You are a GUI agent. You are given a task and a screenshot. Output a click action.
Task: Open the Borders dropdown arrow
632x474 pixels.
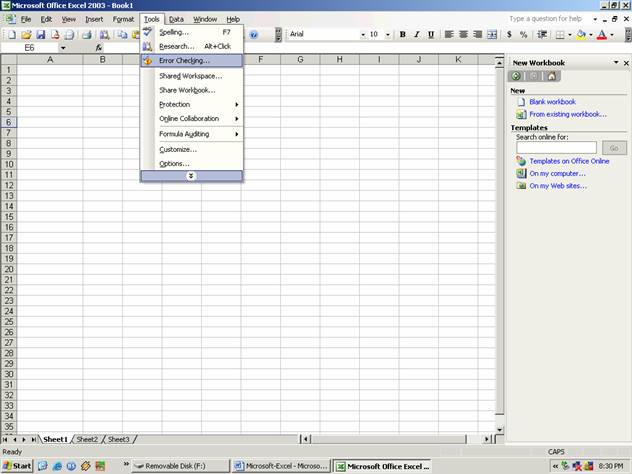[570, 35]
